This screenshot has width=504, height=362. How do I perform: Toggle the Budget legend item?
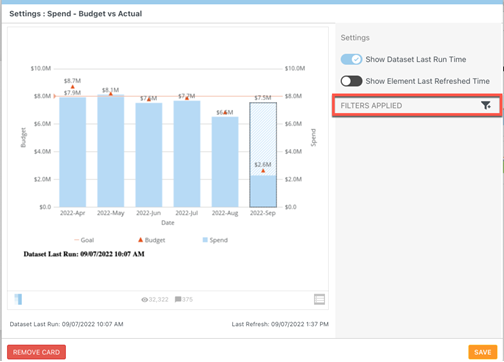(x=152, y=240)
